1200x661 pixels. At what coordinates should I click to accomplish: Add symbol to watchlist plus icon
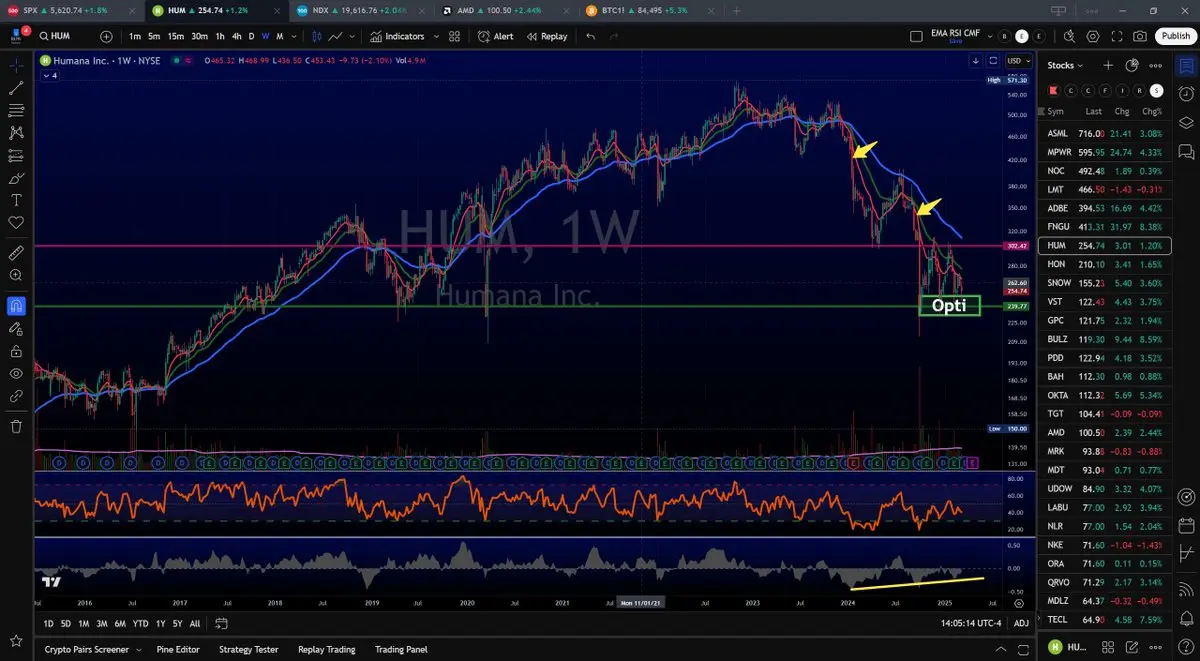tap(1108, 65)
